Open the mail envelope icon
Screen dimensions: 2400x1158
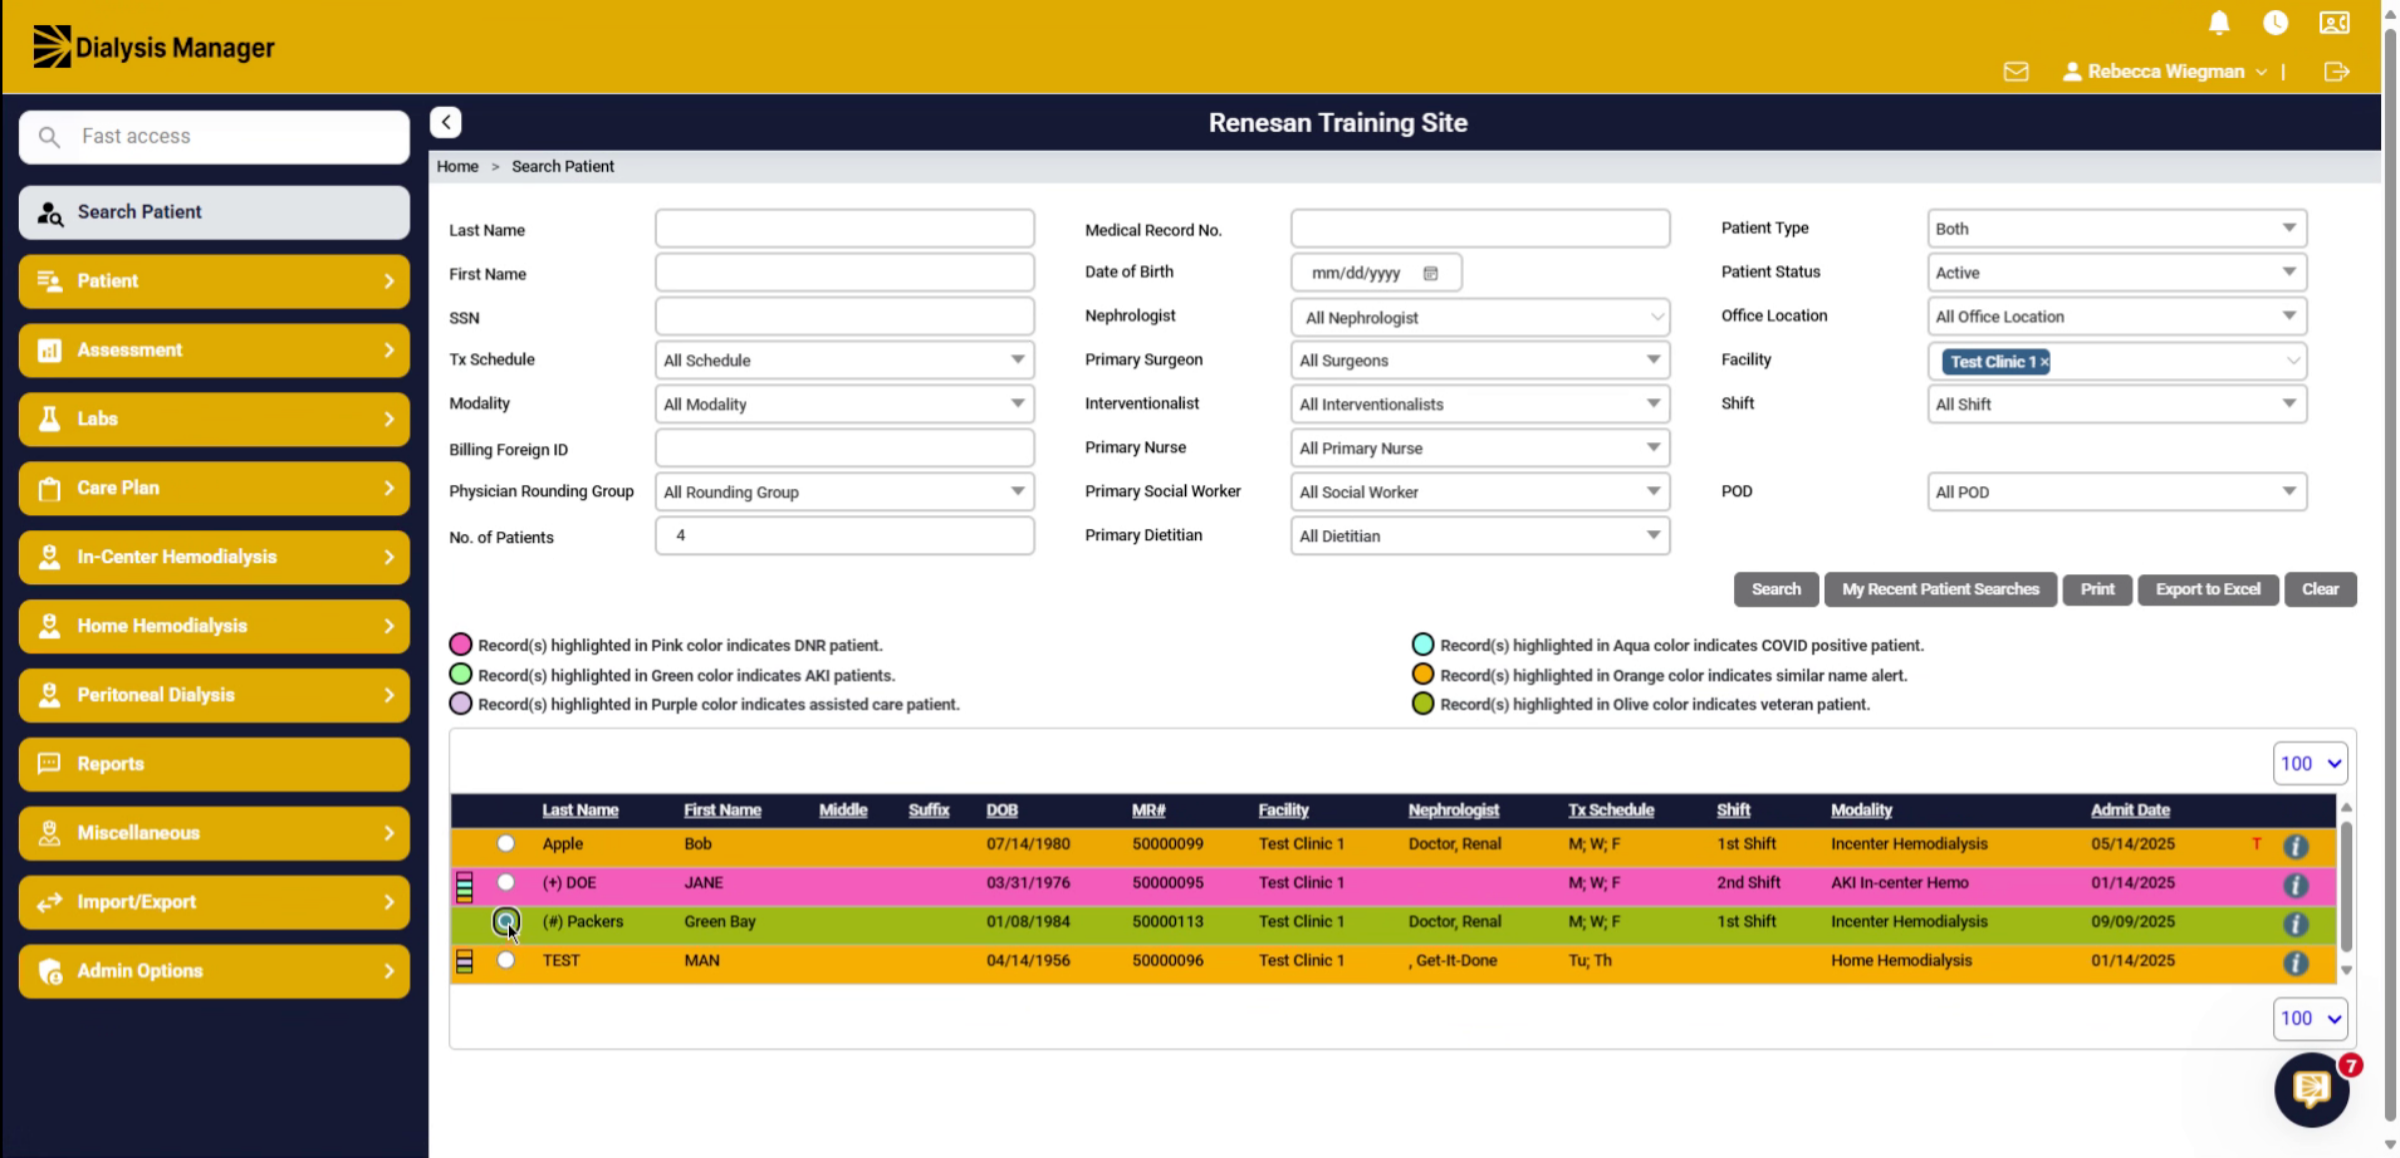click(2016, 72)
